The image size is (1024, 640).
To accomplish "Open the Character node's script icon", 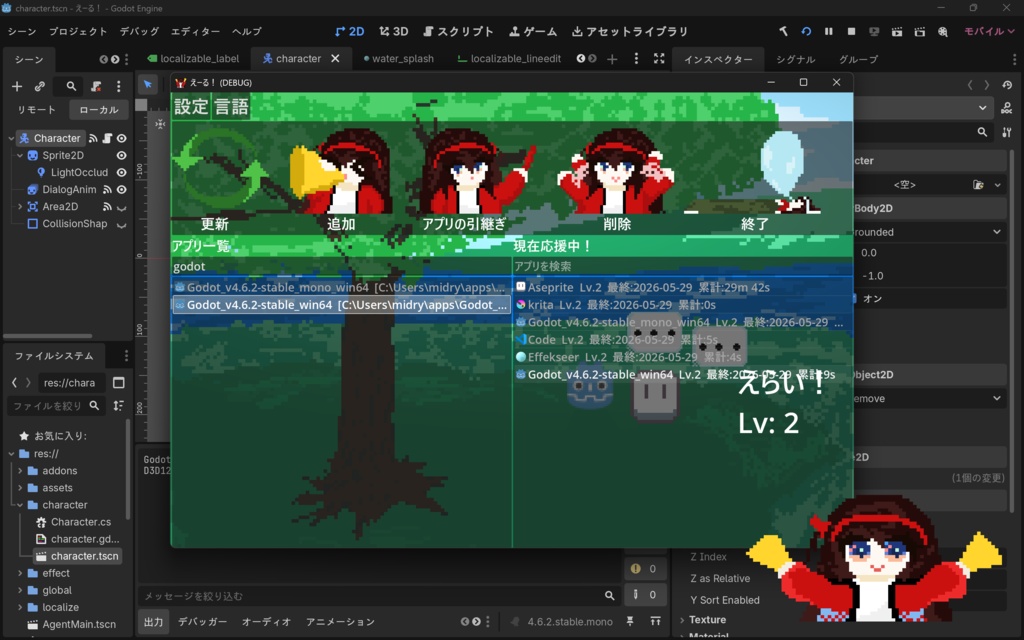I will (x=107, y=138).
